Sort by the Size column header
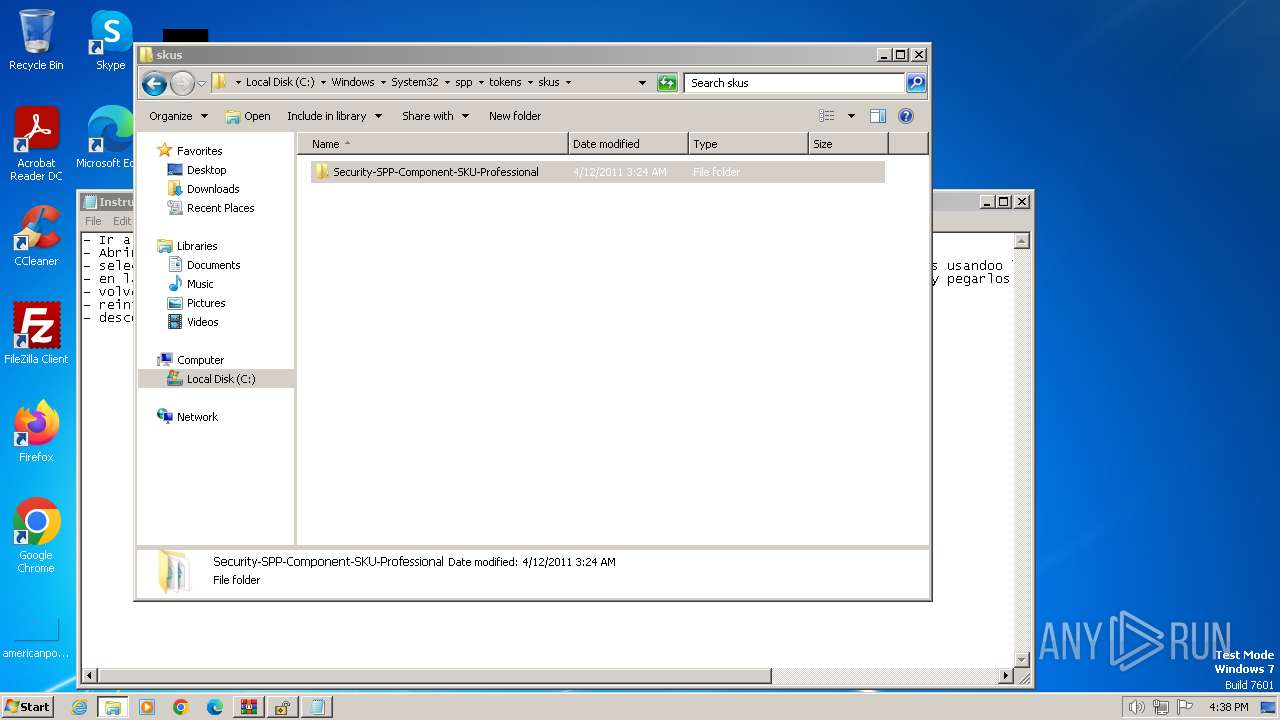Viewport: 1280px width, 720px height. pos(848,144)
